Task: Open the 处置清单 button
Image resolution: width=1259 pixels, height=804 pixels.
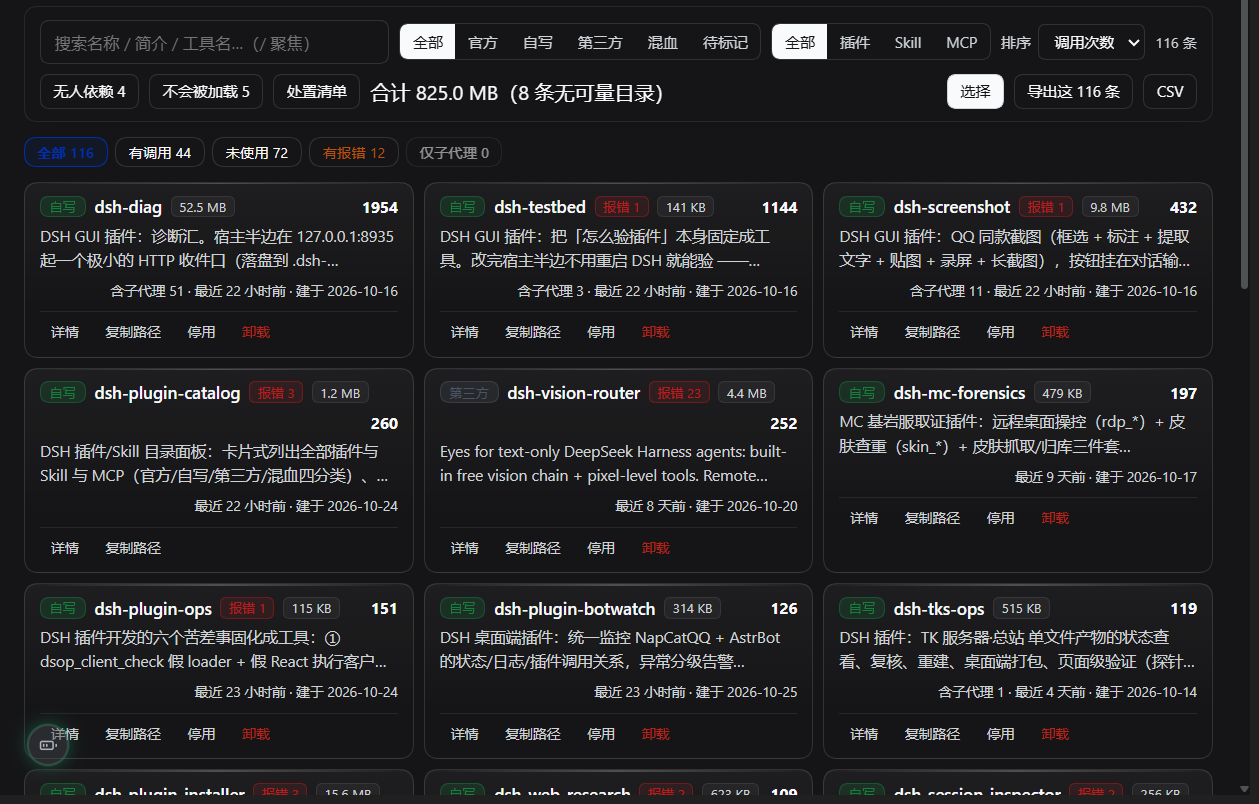Action: pyautogui.click(x=316, y=92)
